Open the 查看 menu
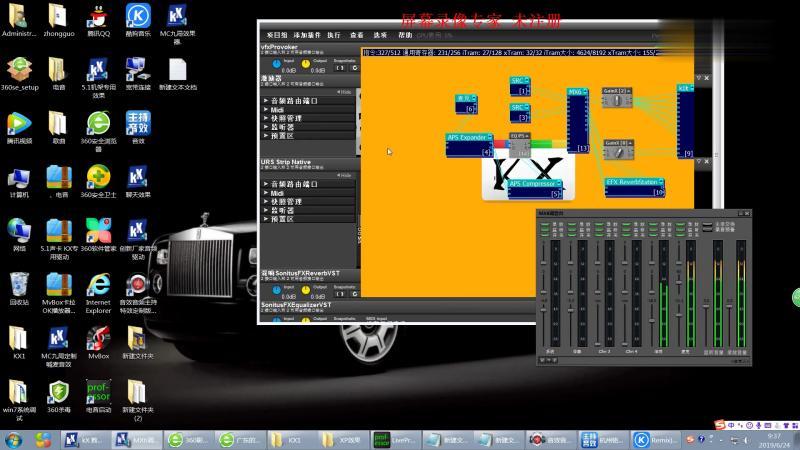800x450 pixels. 357,35
